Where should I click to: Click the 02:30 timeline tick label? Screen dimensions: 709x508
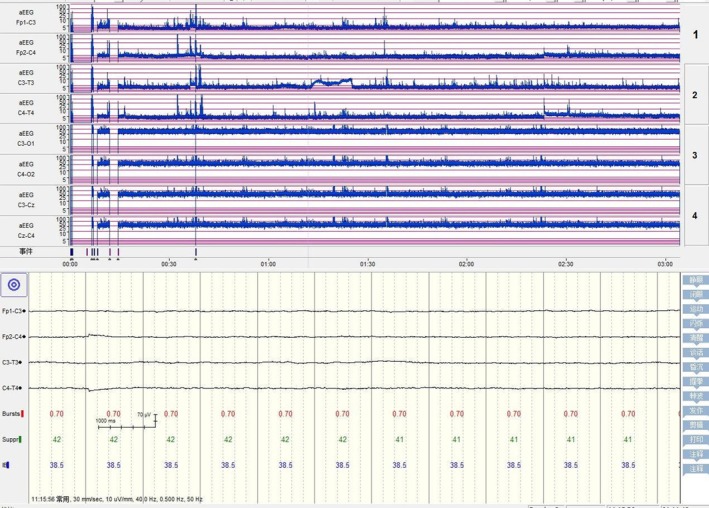pyautogui.click(x=565, y=264)
